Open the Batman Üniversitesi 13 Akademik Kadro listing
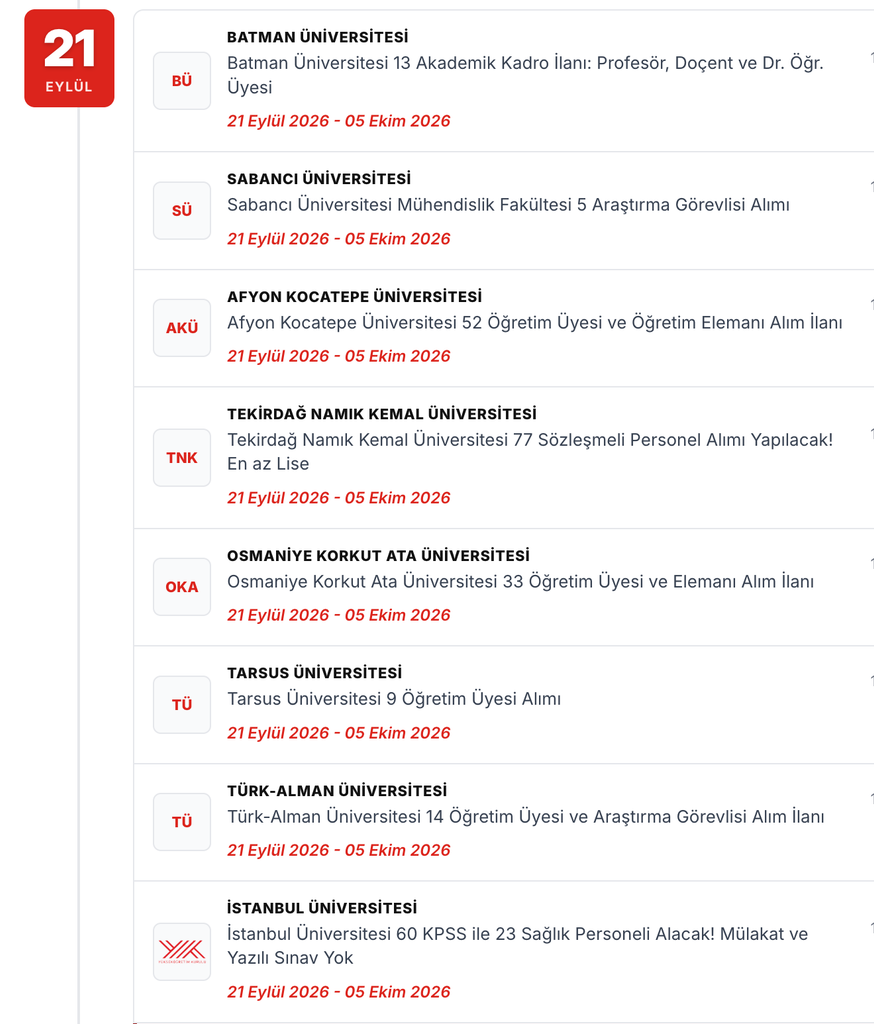The width and height of the screenshot is (874, 1024). (525, 75)
